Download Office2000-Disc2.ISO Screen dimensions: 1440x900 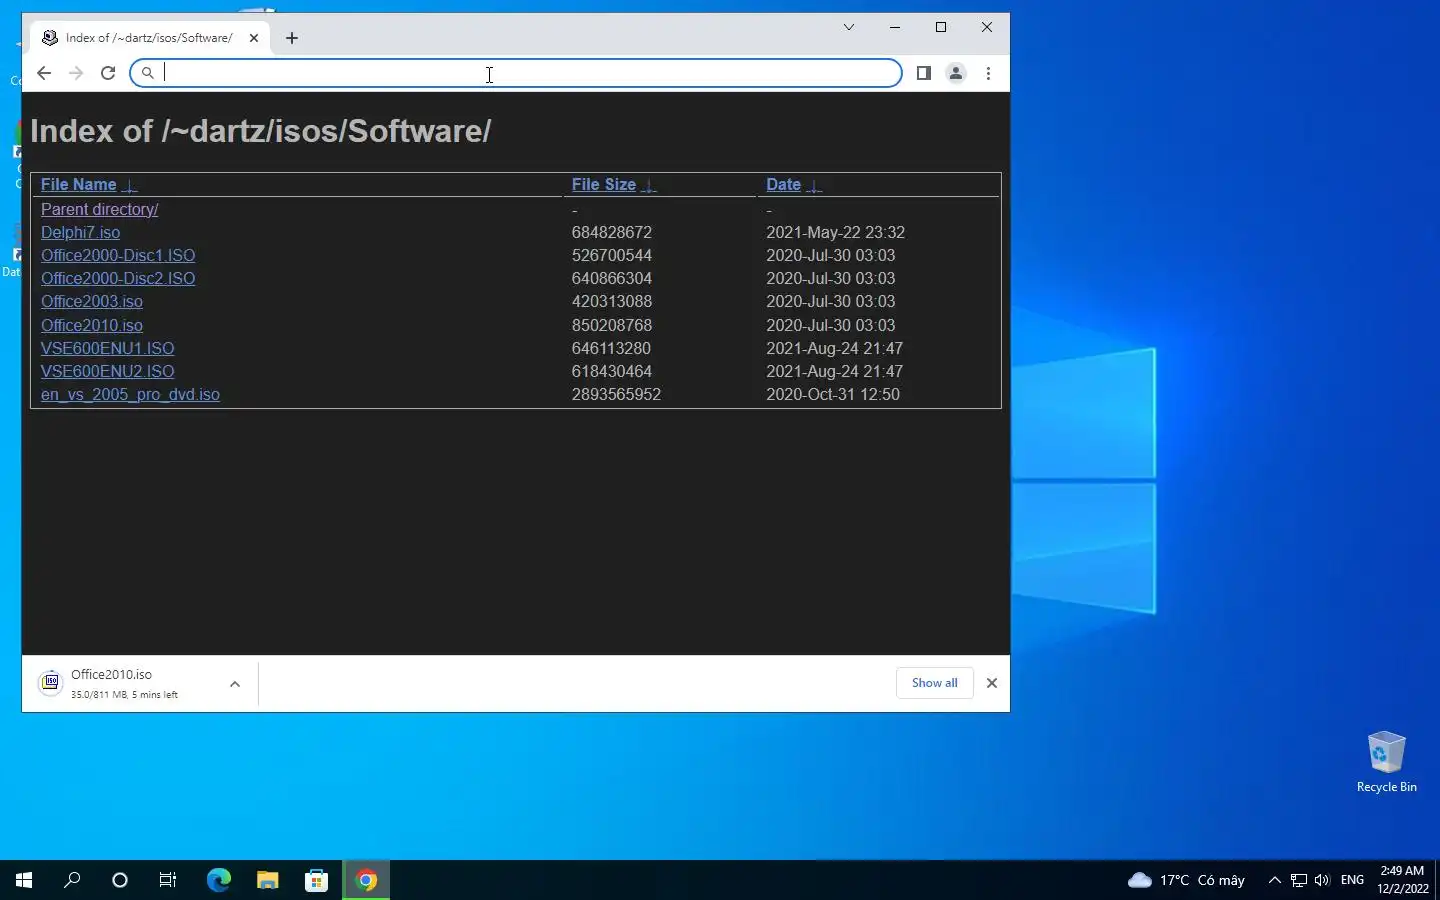pyautogui.click(x=118, y=278)
